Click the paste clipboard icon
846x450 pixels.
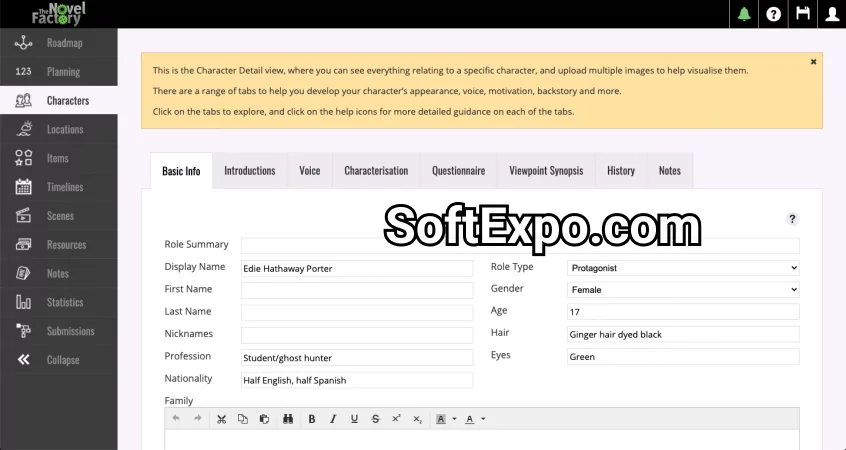tap(264, 419)
